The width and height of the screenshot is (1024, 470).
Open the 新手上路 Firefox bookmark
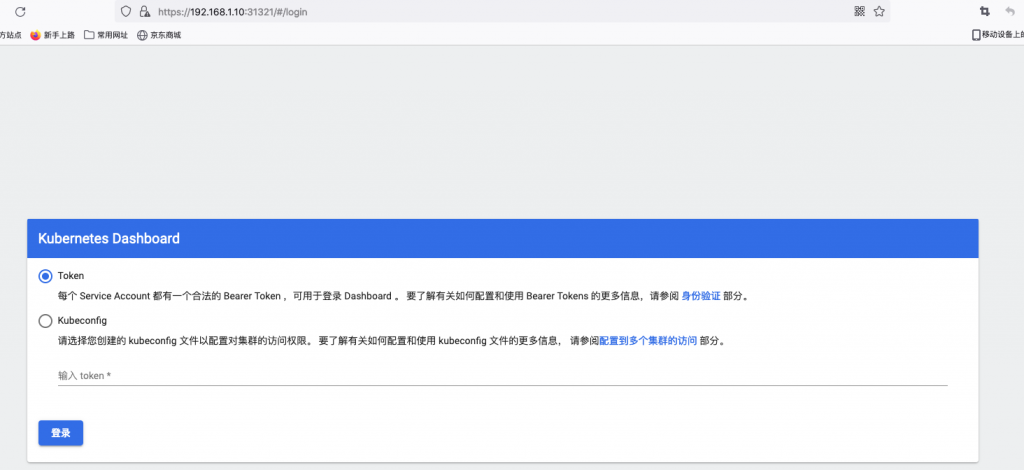point(52,35)
